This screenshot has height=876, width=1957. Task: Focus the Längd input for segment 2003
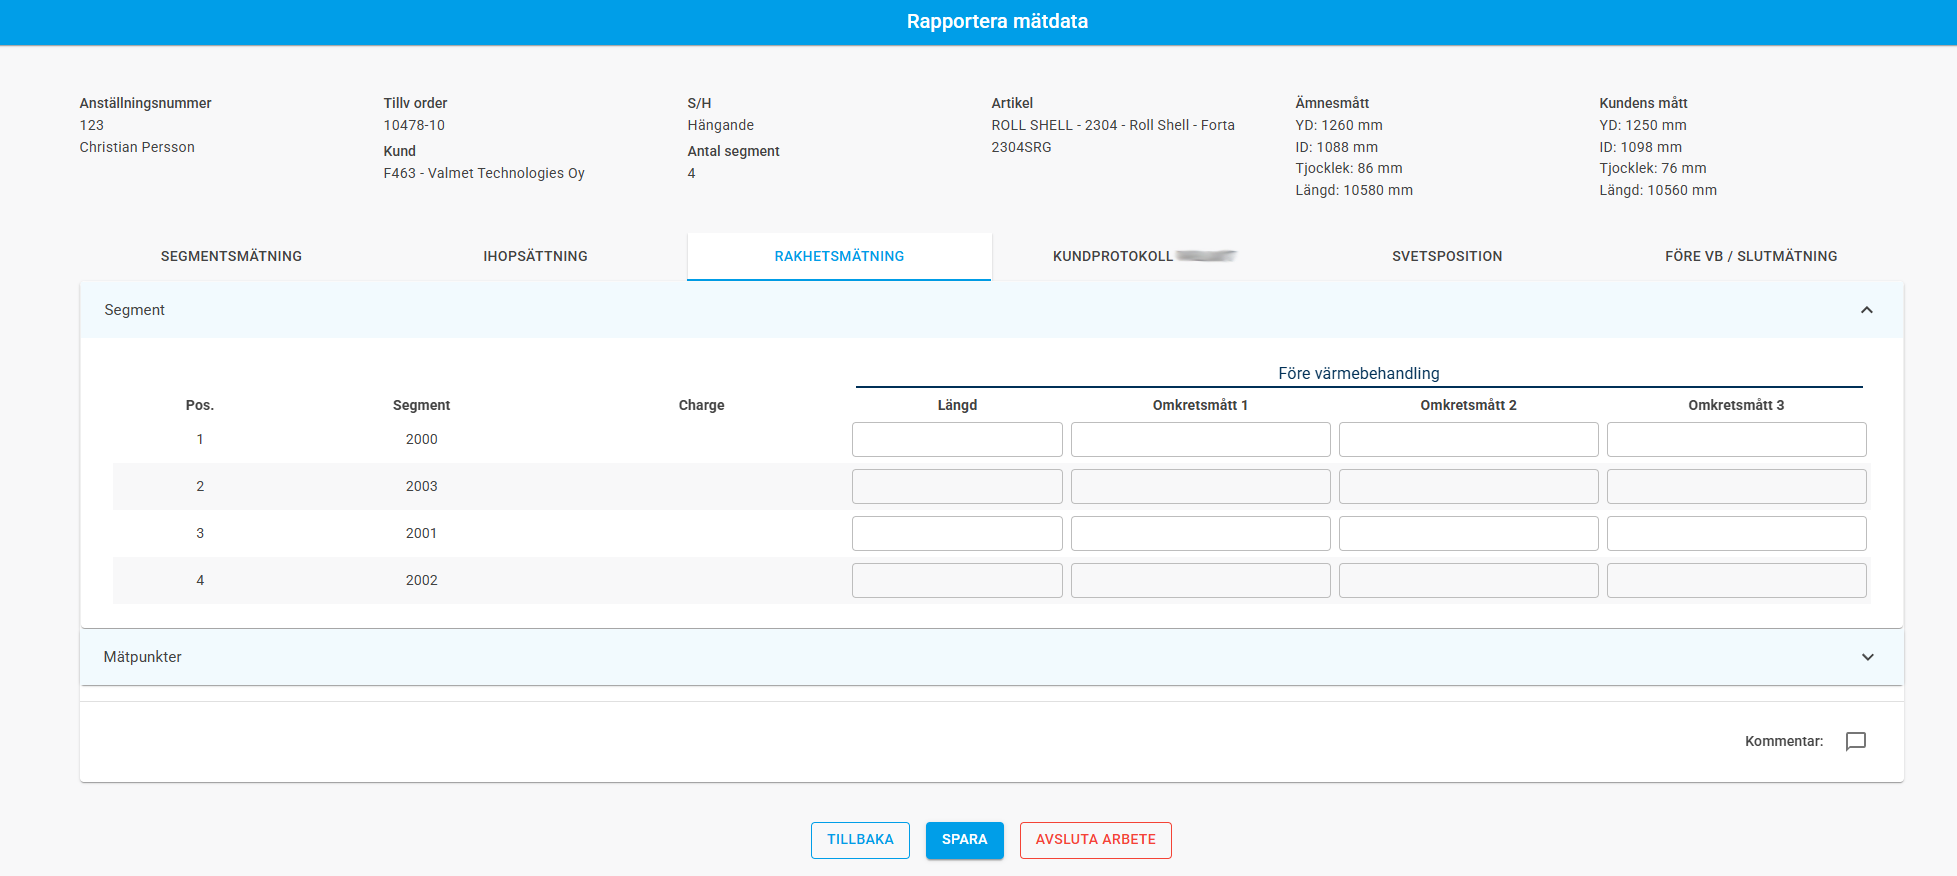point(957,487)
